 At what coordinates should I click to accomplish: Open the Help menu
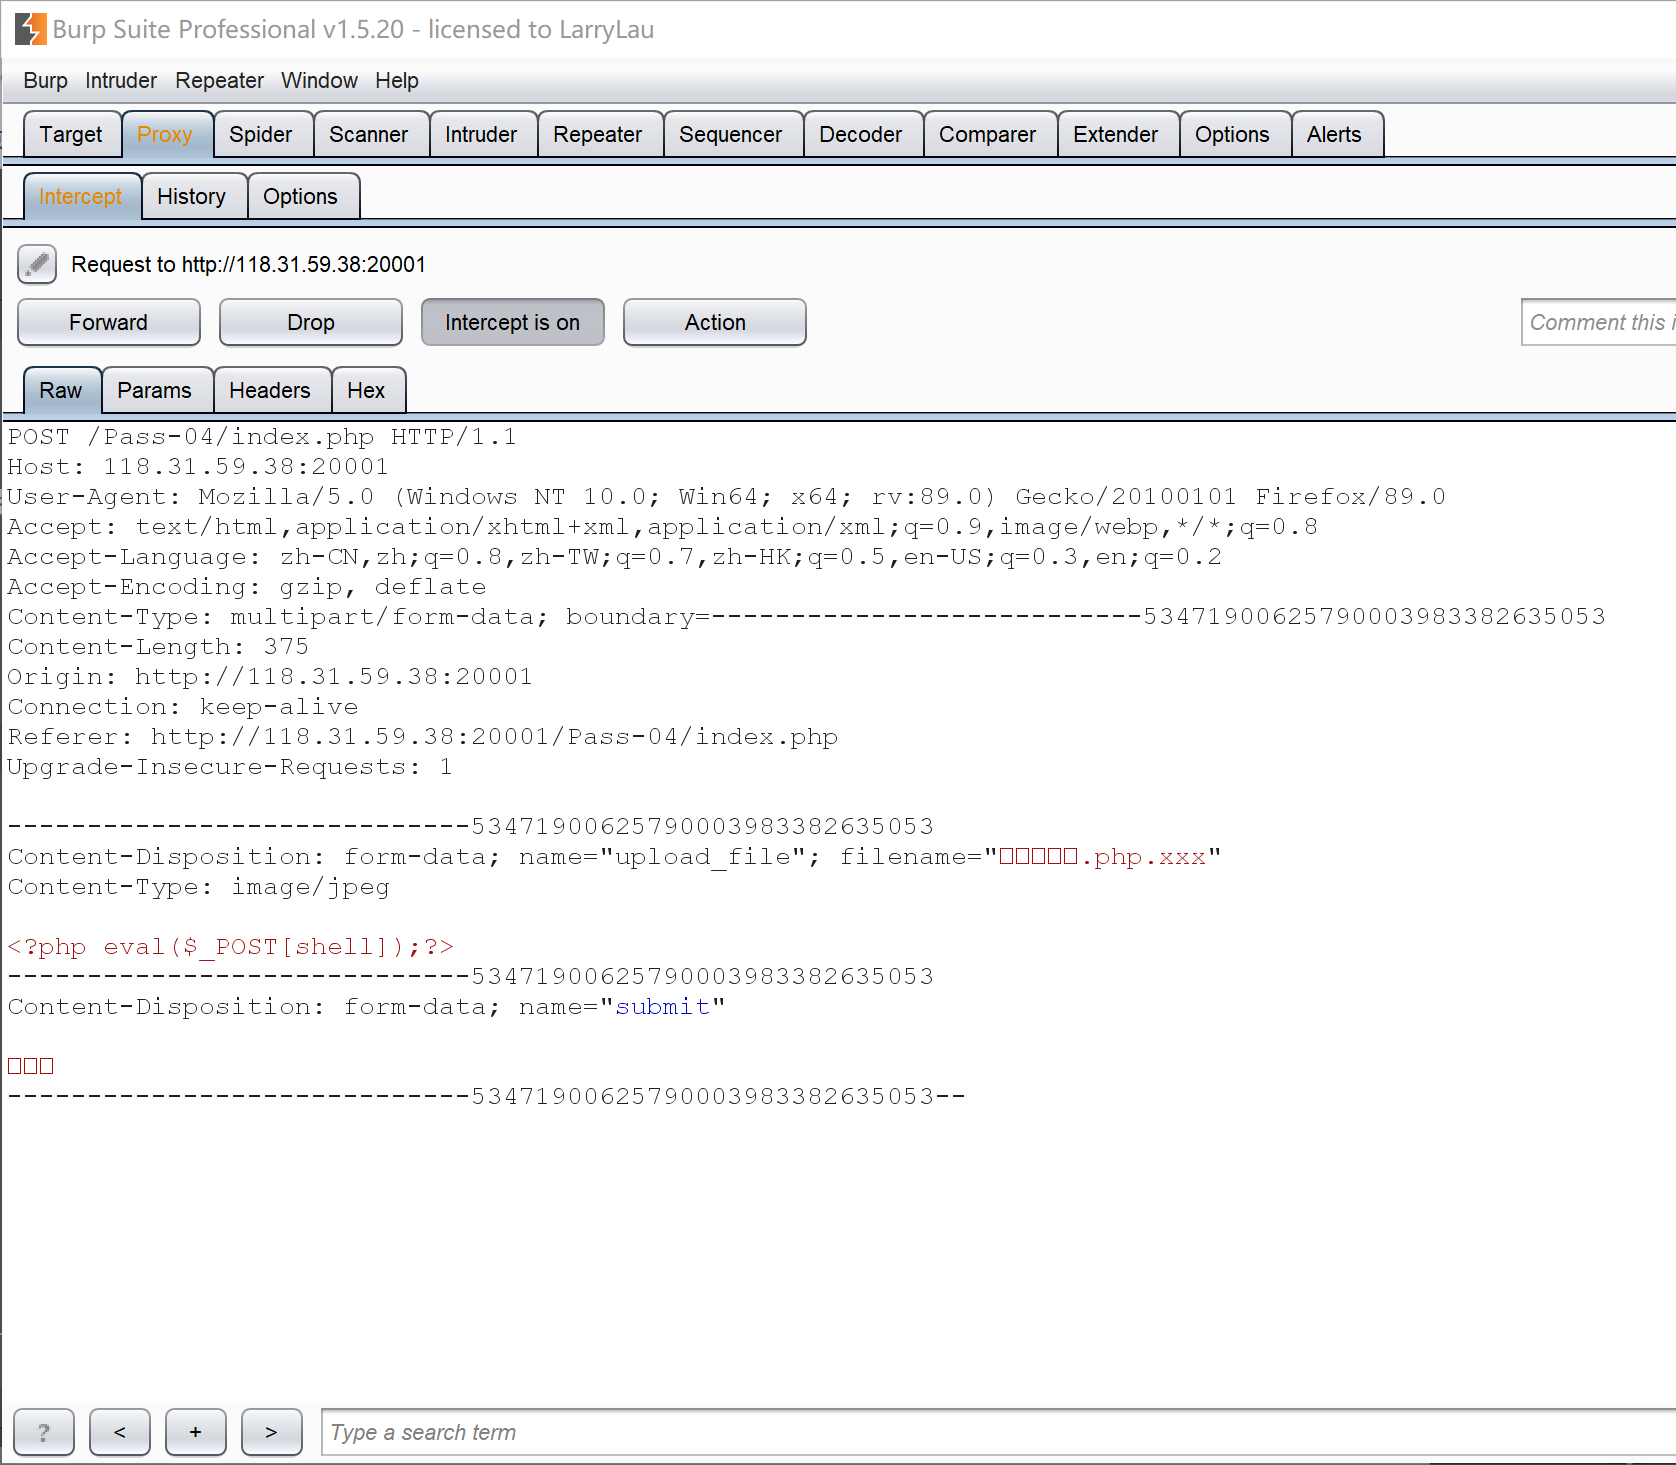coord(397,80)
